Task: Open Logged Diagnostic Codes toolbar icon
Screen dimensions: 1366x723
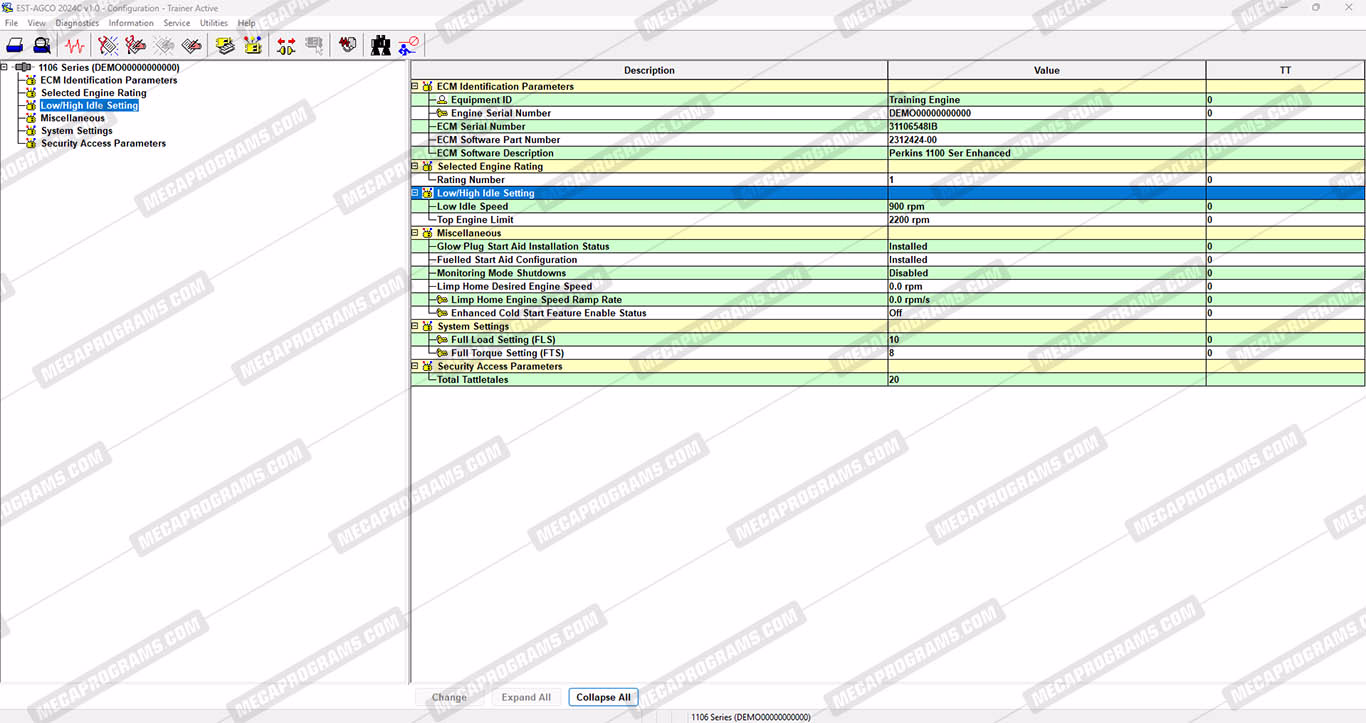Action: 135,45
